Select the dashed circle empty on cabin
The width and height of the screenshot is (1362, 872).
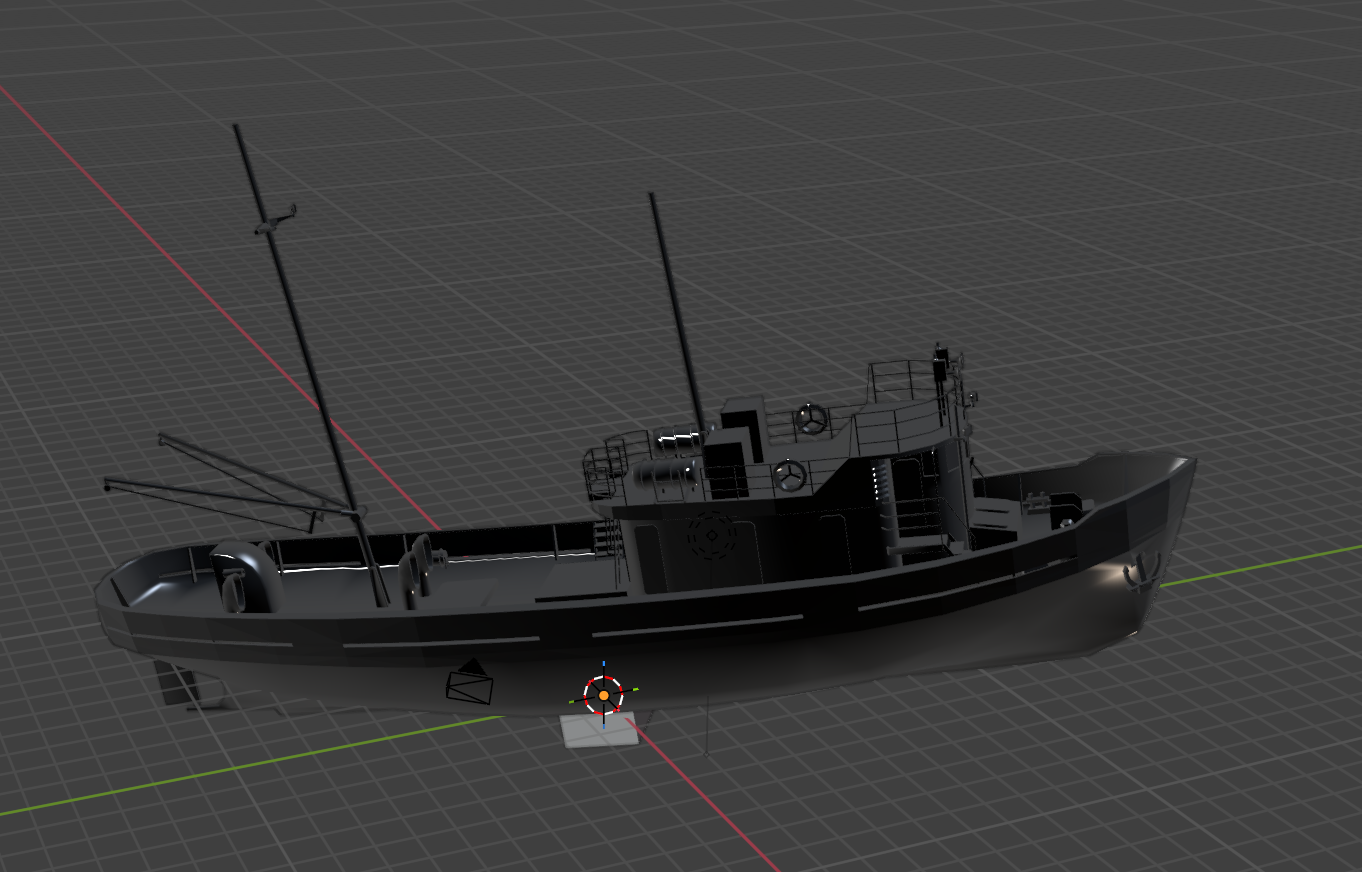(x=712, y=536)
